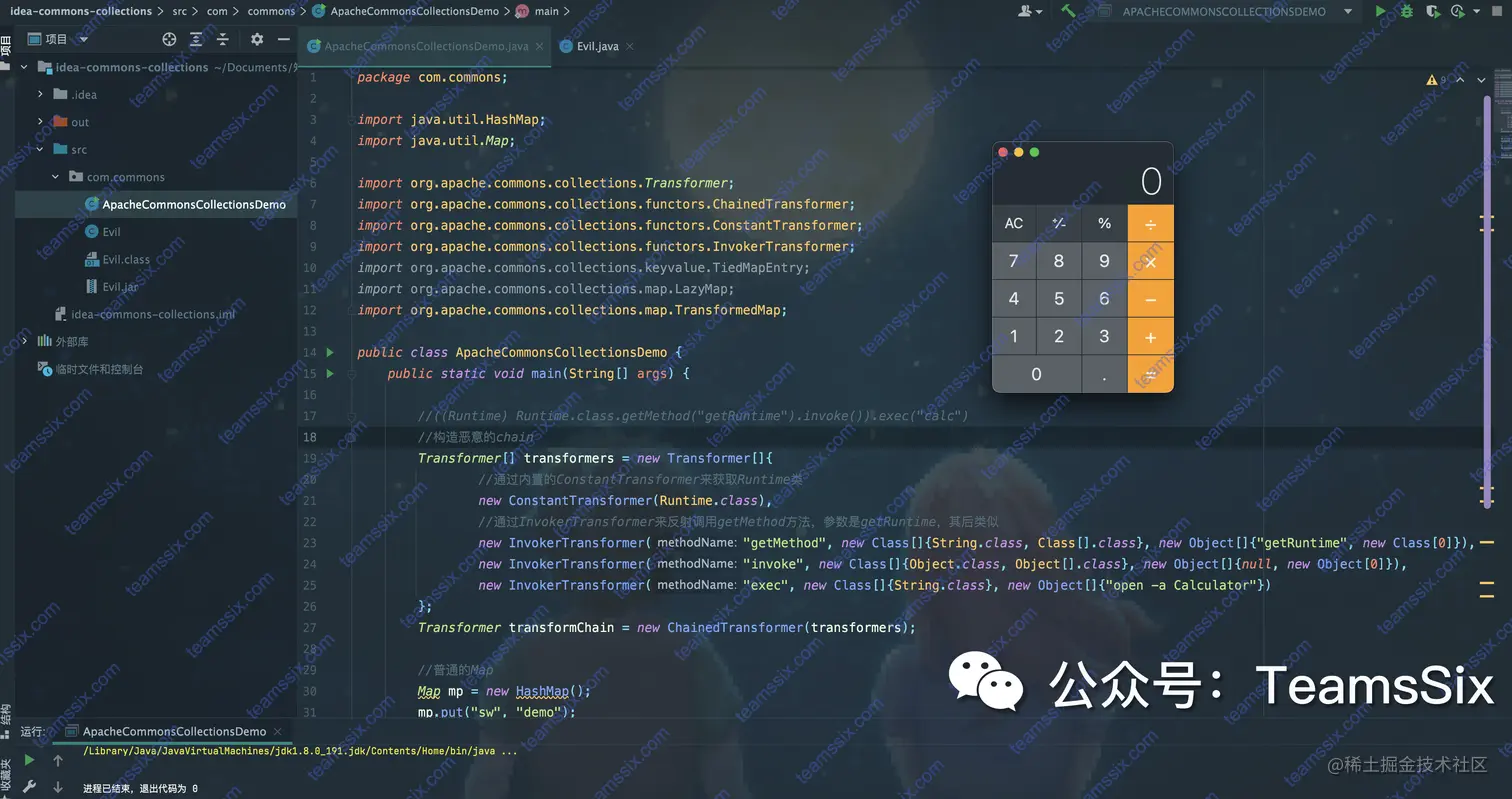Hide the project panel minus icon
Screen dimensions: 1512x799
283,39
